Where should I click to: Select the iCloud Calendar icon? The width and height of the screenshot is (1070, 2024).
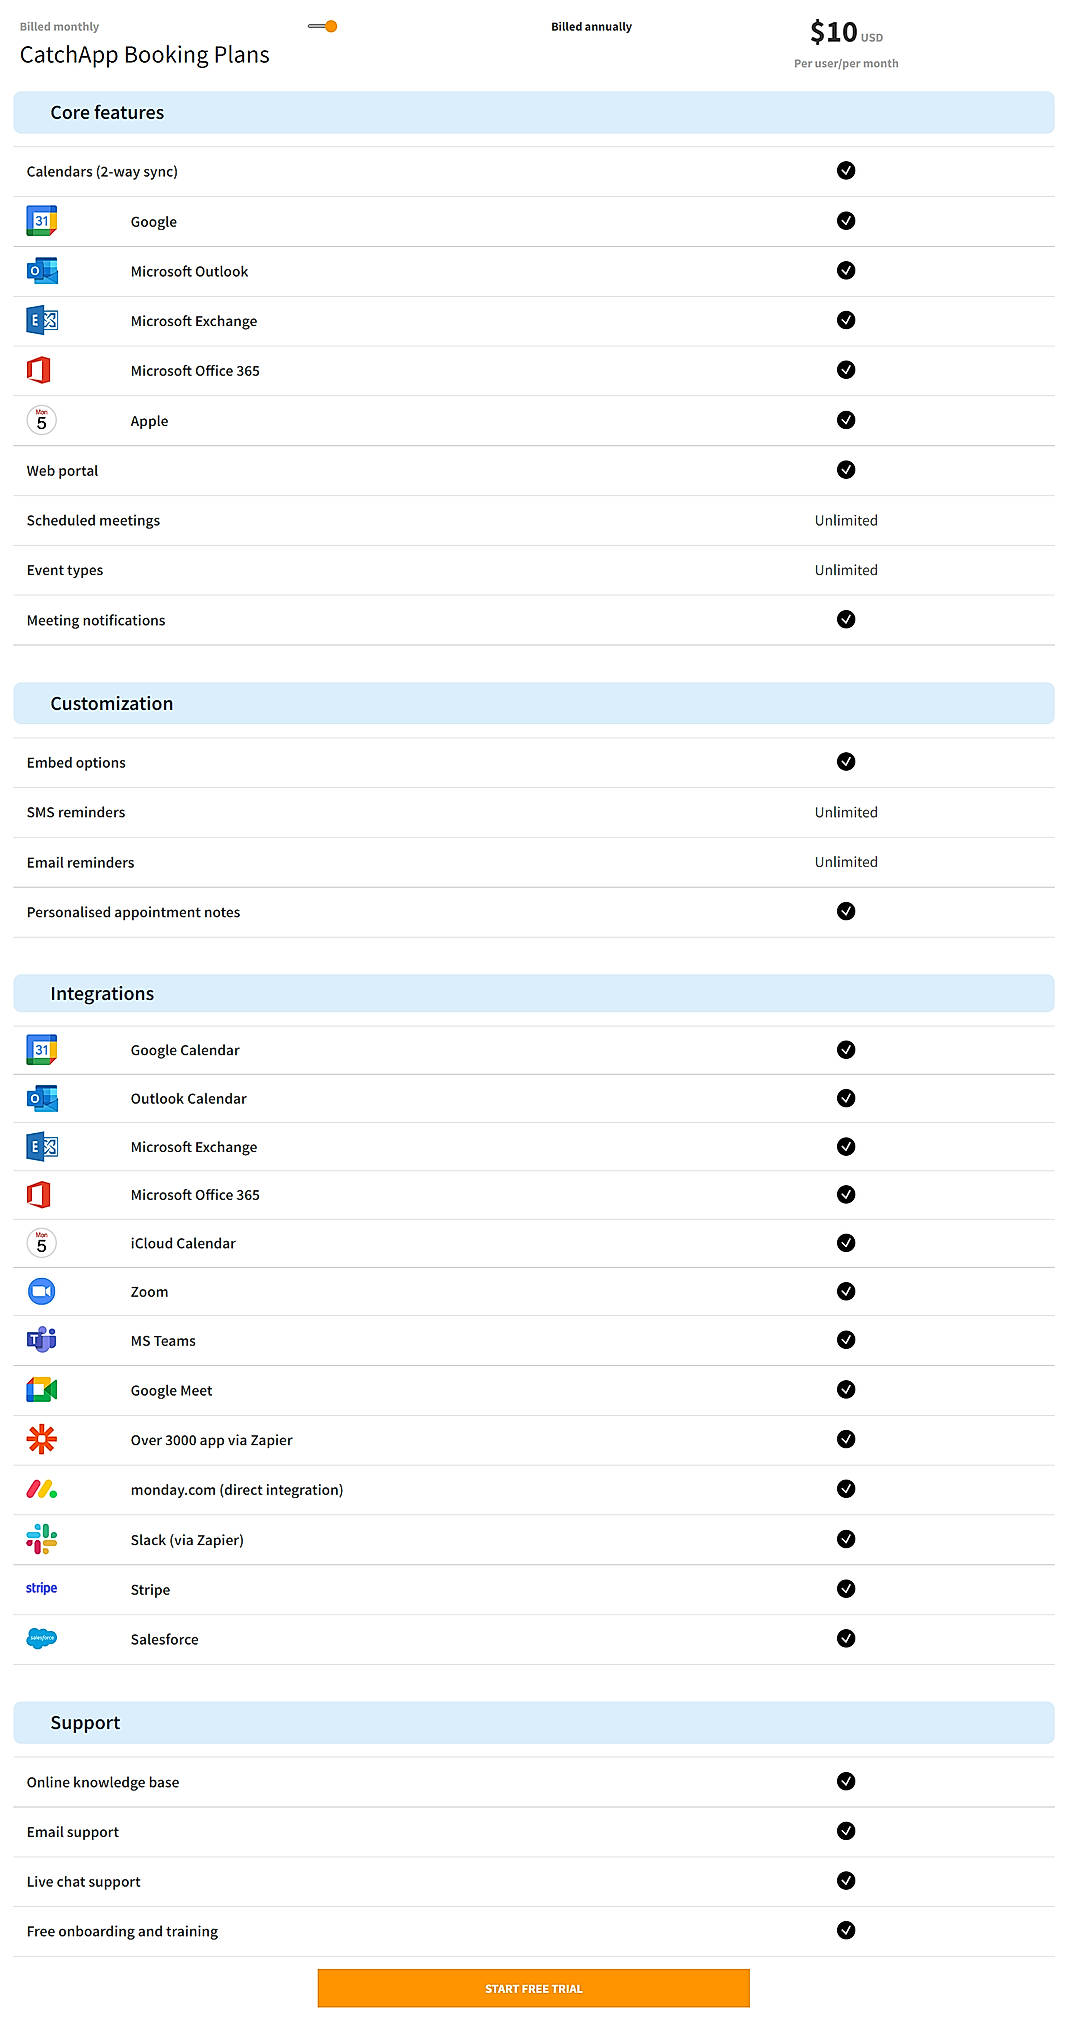[x=41, y=1243]
